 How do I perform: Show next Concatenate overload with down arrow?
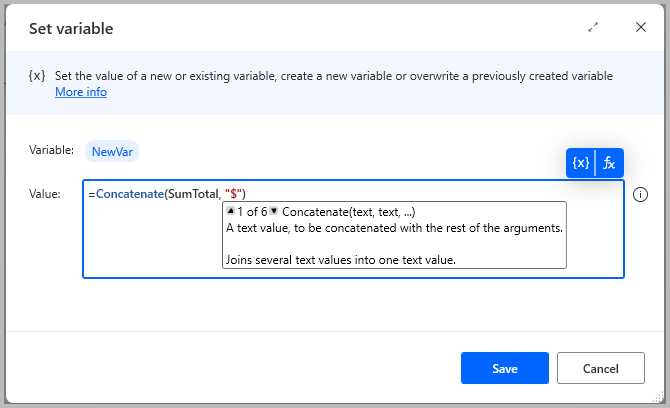pos(274,212)
